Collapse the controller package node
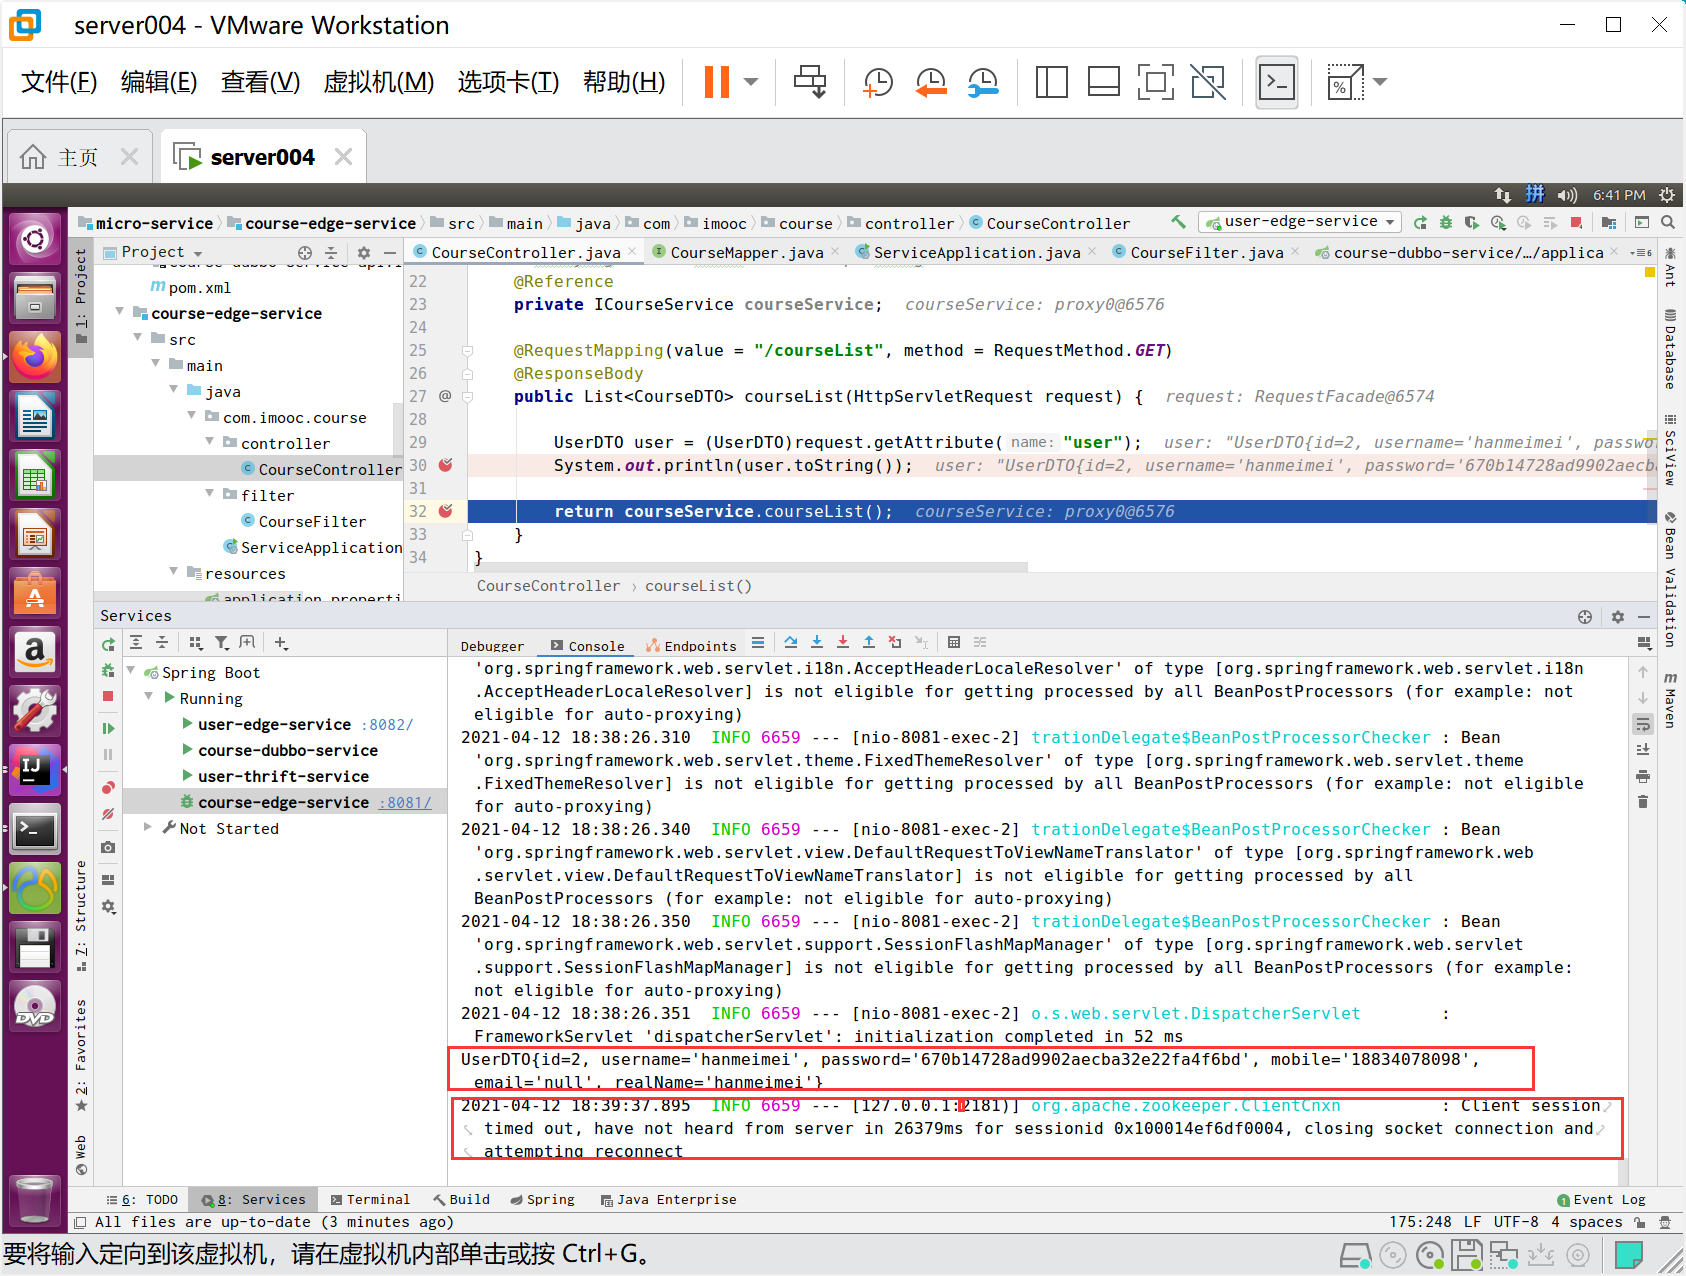Screen dimensions: 1686x1276 (210, 442)
